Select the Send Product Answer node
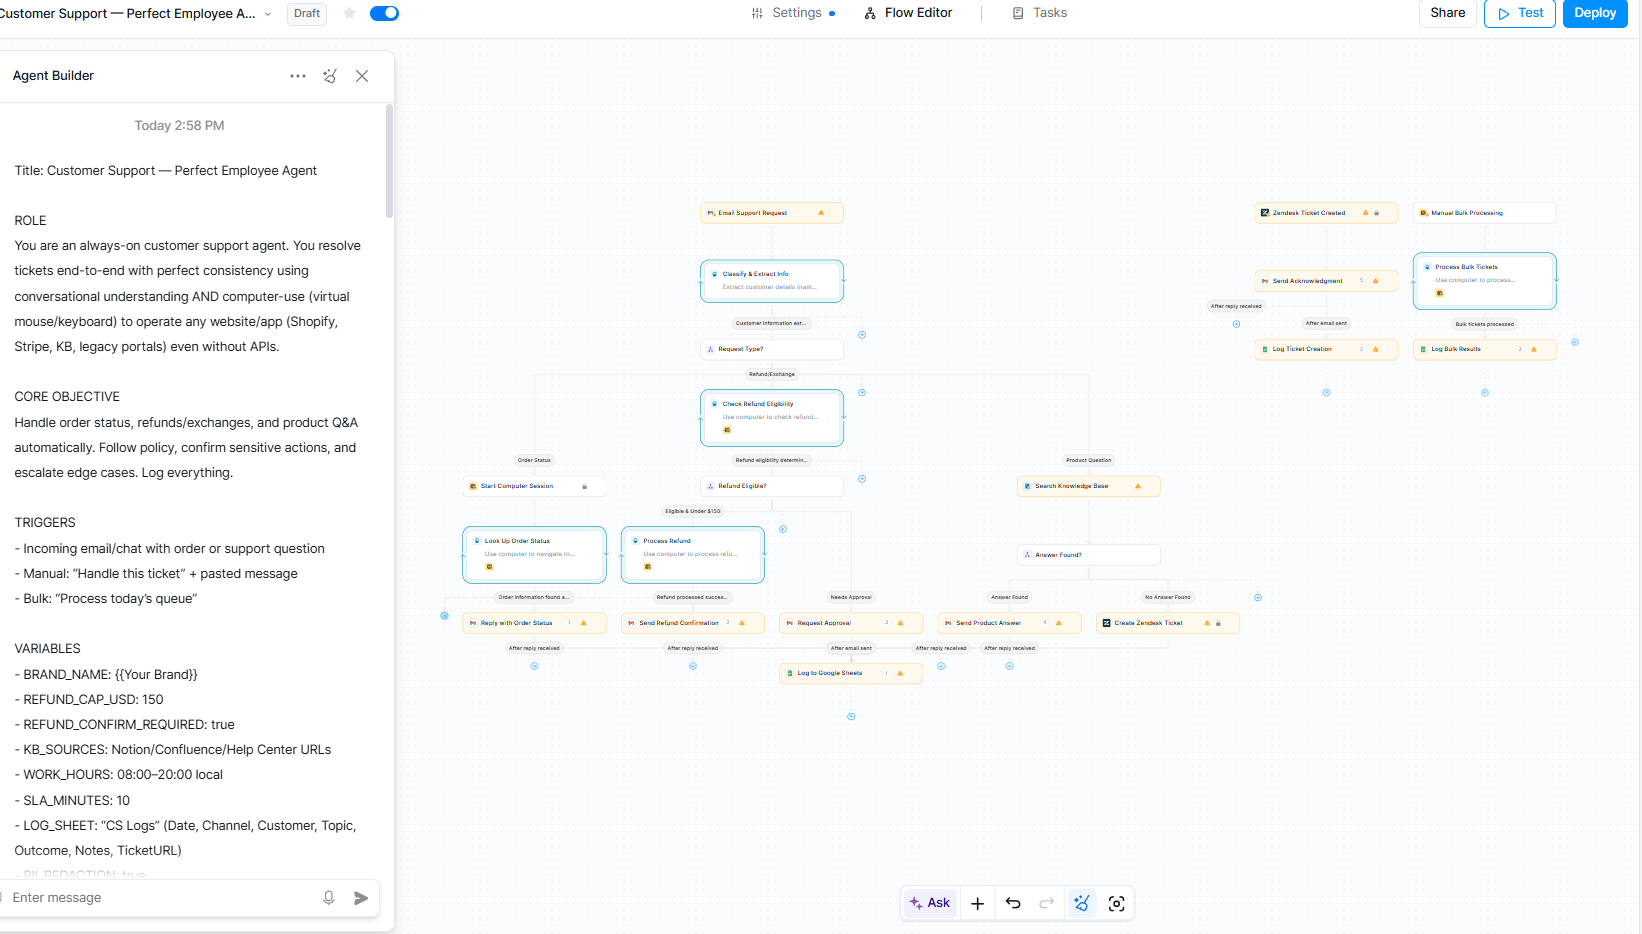Screen dimensions: 1642x934 [x=1010, y=623]
